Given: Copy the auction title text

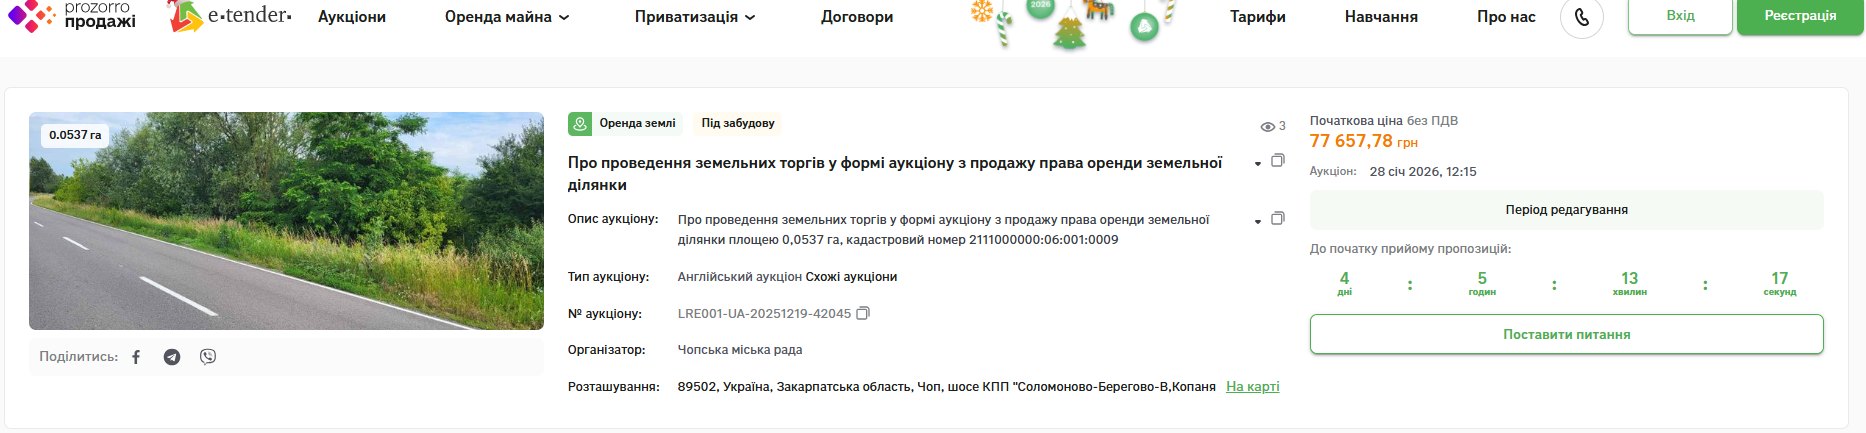Looking at the screenshot, I should pos(1277,161).
